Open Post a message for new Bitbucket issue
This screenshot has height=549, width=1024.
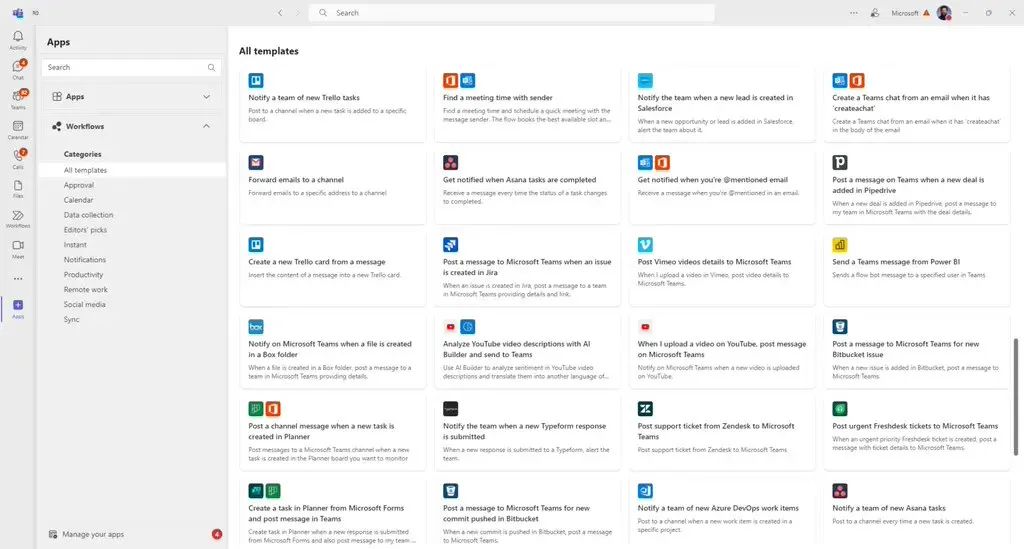[916, 350]
